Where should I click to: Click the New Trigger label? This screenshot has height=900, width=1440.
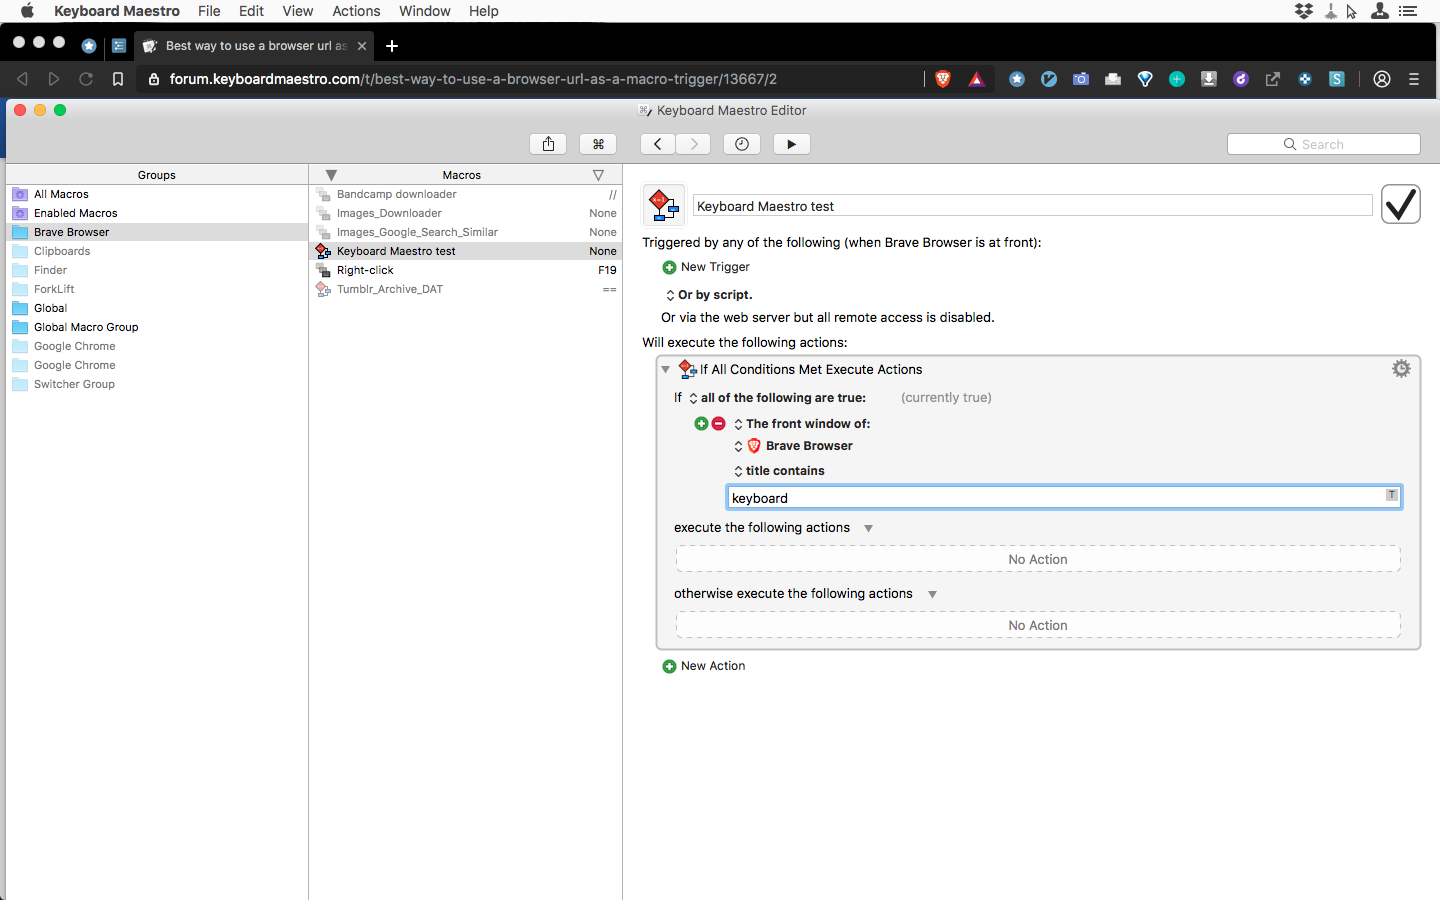pos(715,267)
